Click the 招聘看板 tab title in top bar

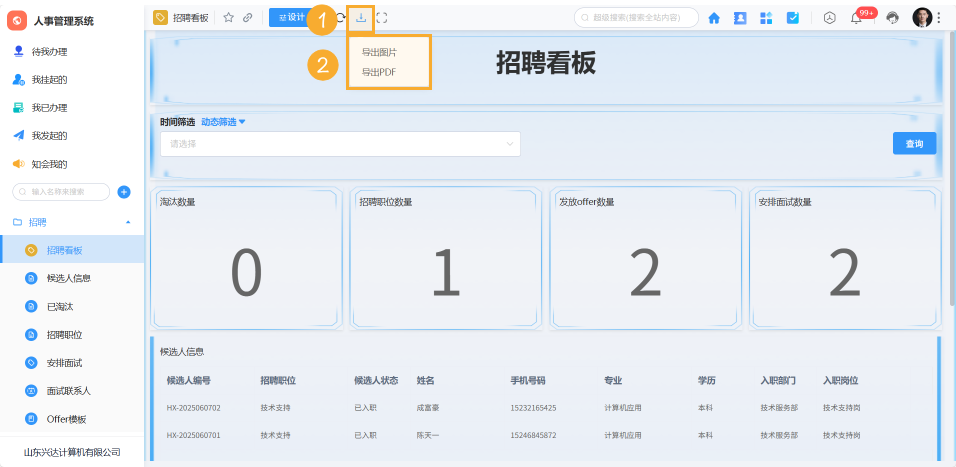click(191, 18)
